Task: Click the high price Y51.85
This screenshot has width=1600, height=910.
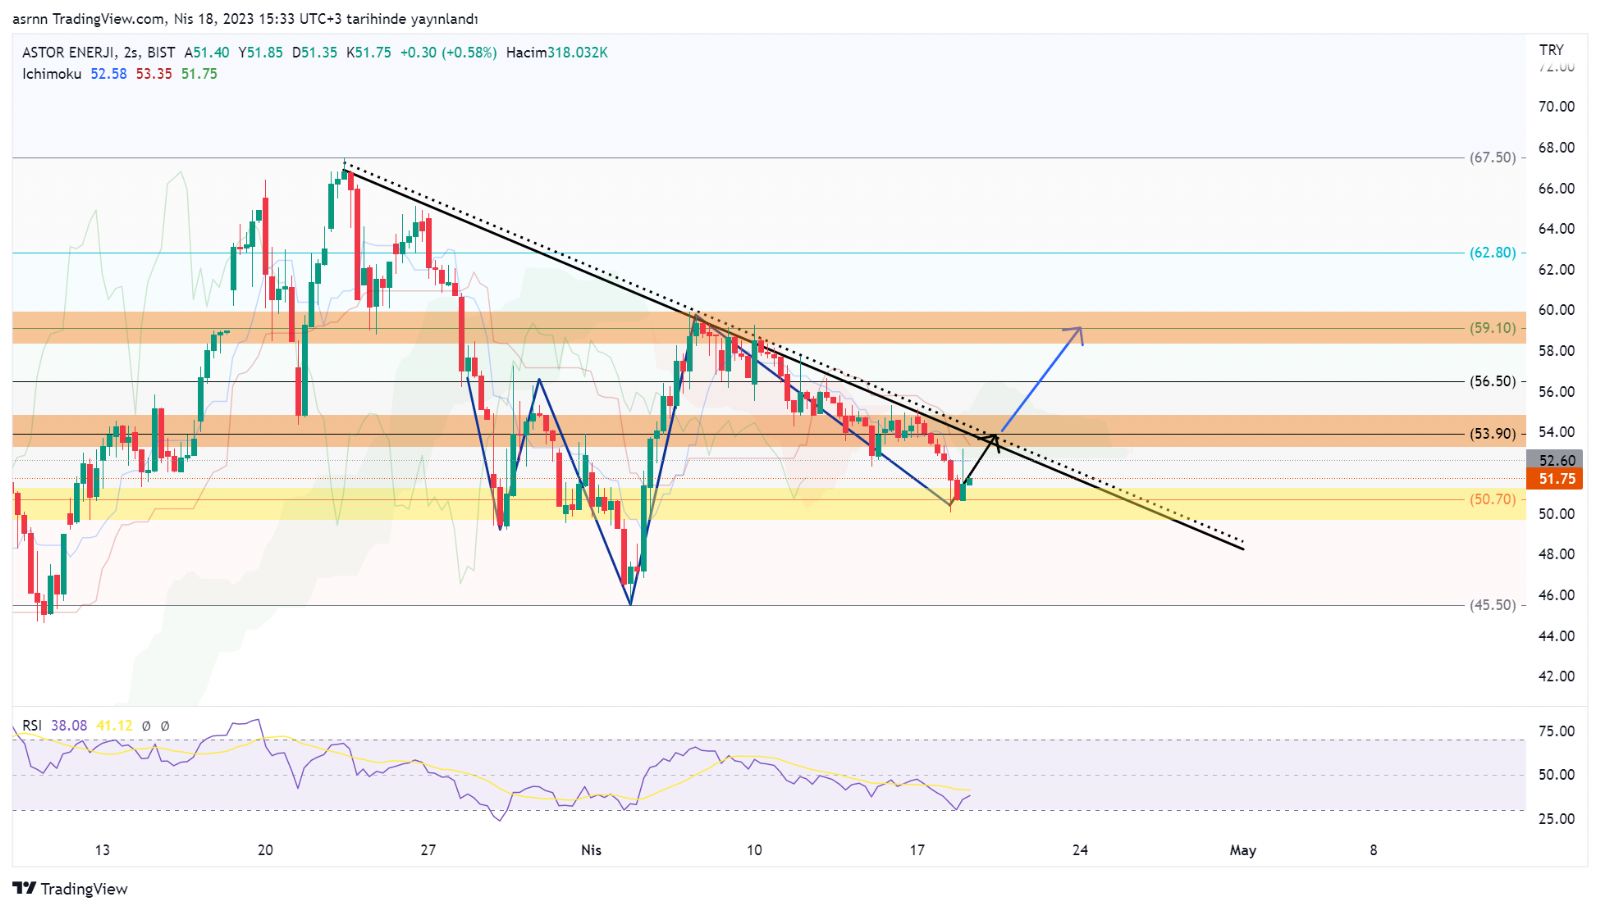Action: pos(261,52)
